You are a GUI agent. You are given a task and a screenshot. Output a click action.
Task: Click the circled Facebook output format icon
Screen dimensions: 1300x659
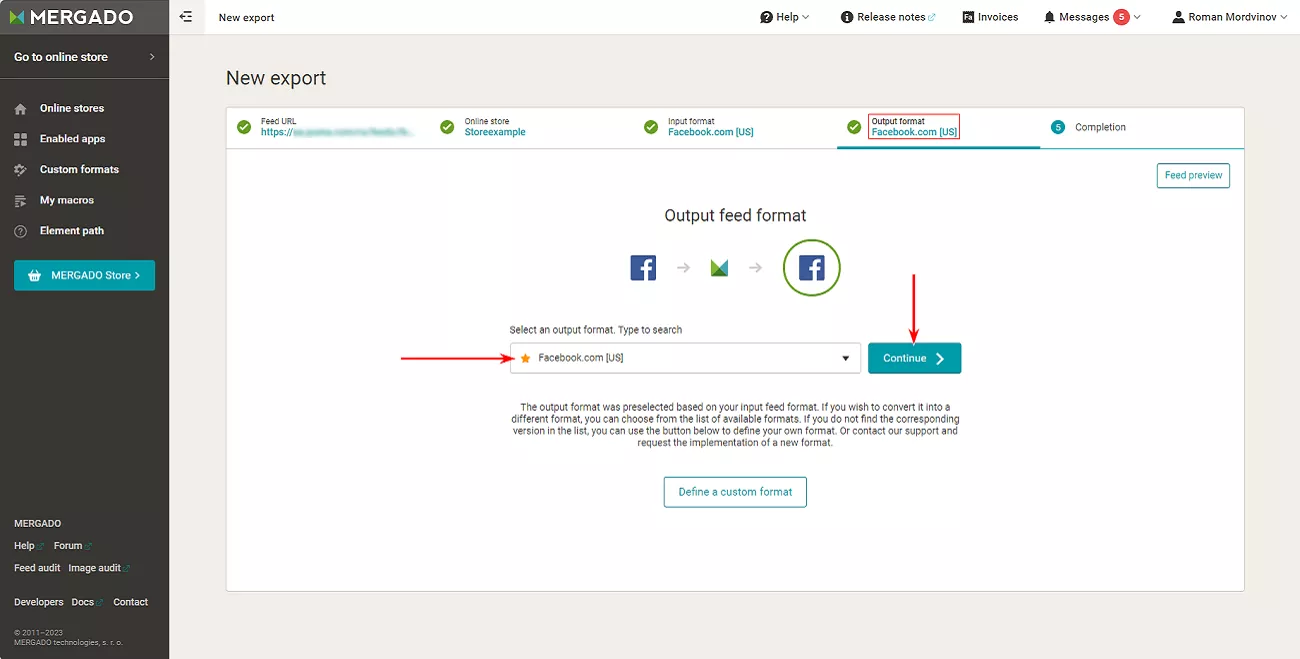(812, 268)
